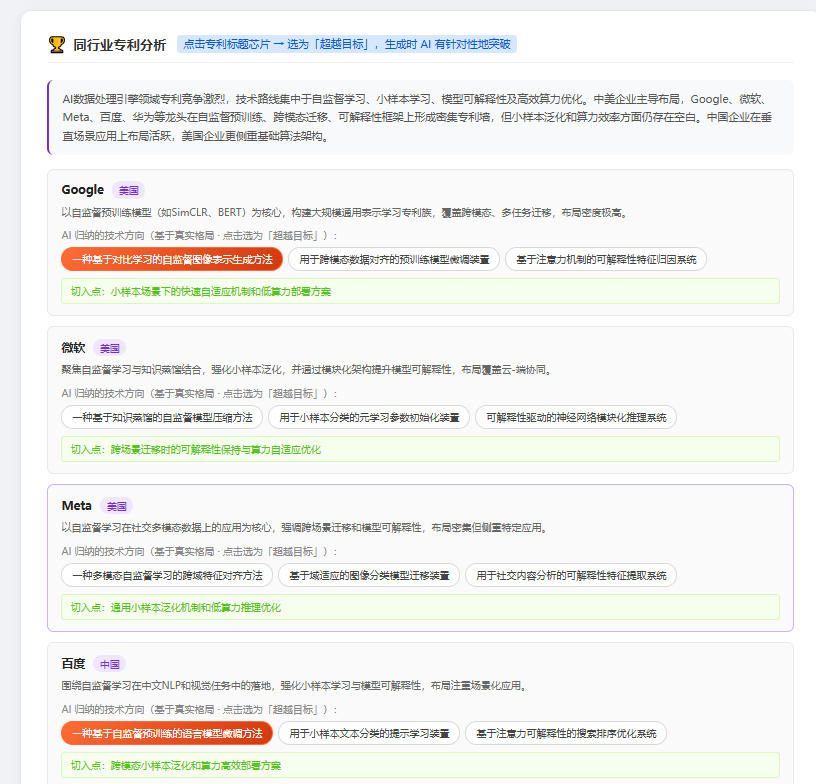Select the chip 基于注意力机制的可解释性特征归因系统

click(x=606, y=259)
